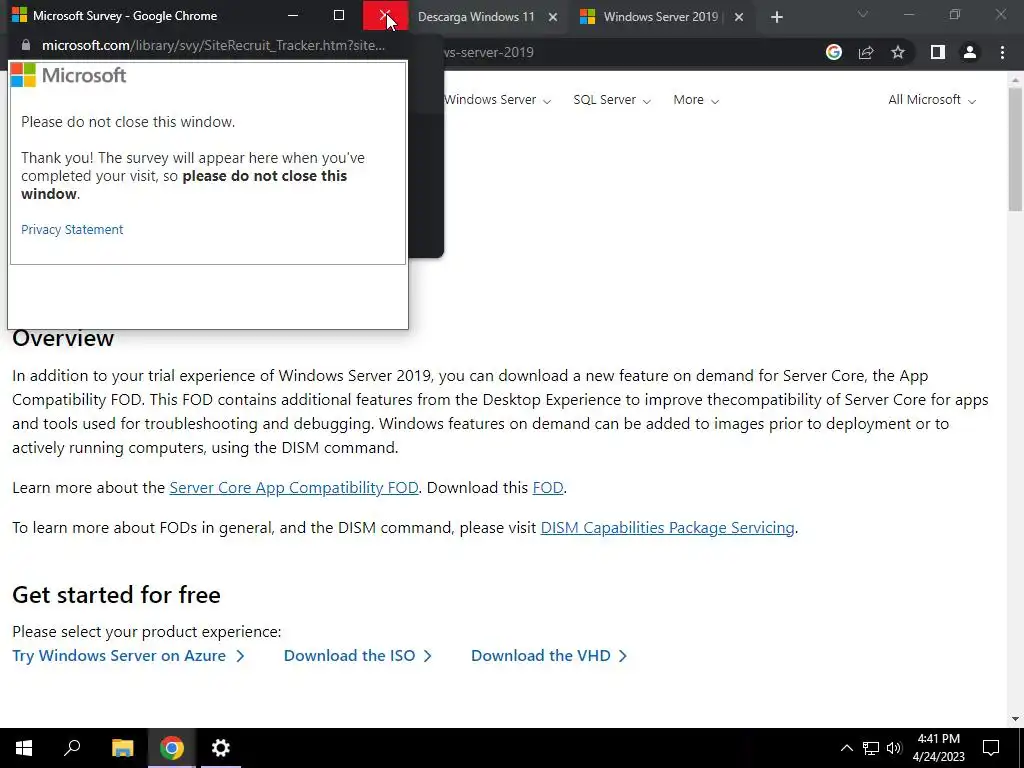The height and width of the screenshot is (768, 1024).
Task: Open Chrome three-dot menu
Action: [x=1002, y=52]
